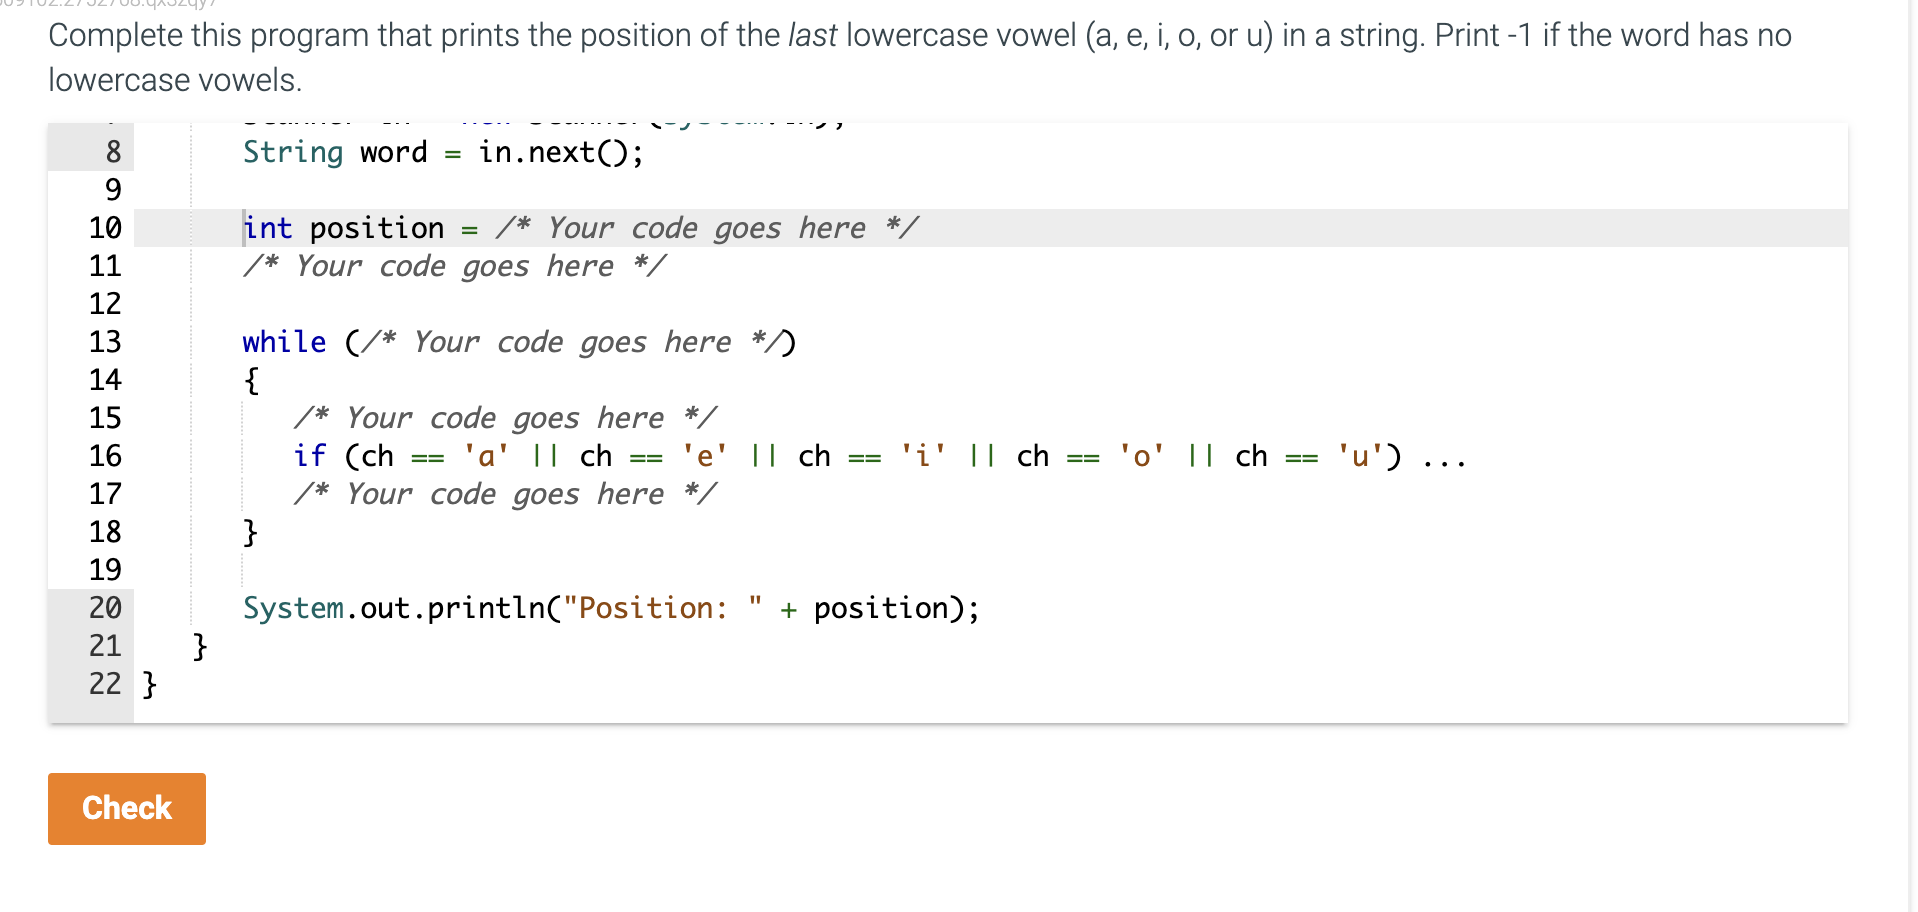Viewport: 1918px width, 912px height.
Task: Click the if statement on line 16
Action: tap(880, 456)
